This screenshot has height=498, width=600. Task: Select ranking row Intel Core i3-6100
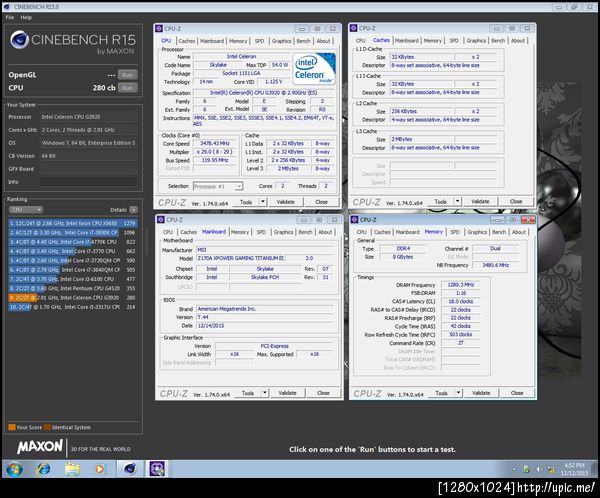[x=73, y=279]
